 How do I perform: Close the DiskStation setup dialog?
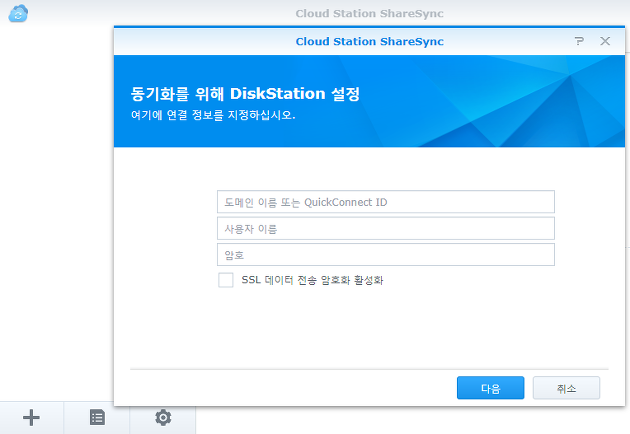[605, 41]
